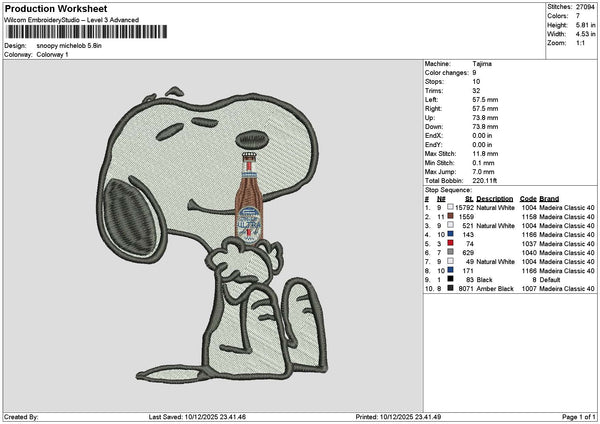Click code '1037' in stop row 5
600x424 pixels.
529,243
